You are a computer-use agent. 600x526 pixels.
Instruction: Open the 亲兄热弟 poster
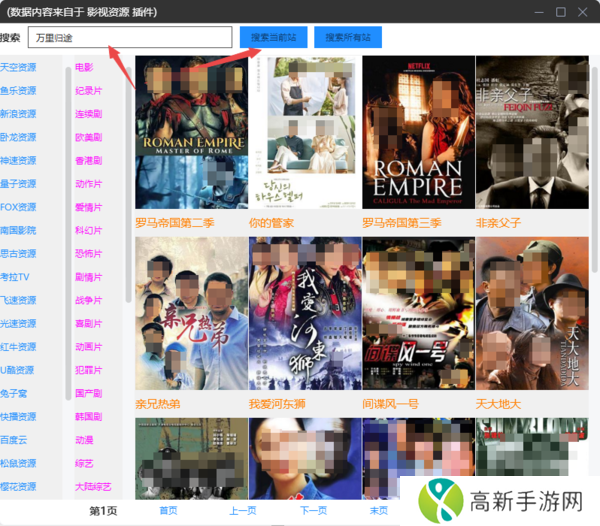(x=190, y=313)
